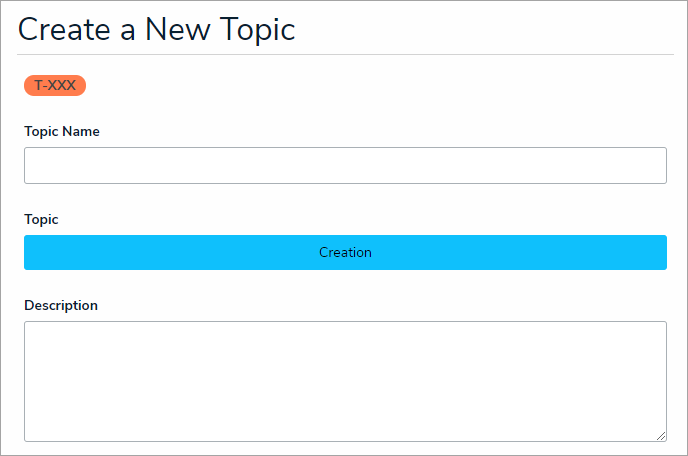This screenshot has height=456, width=688.
Task: Focus the Description text area
Action: (x=345, y=380)
